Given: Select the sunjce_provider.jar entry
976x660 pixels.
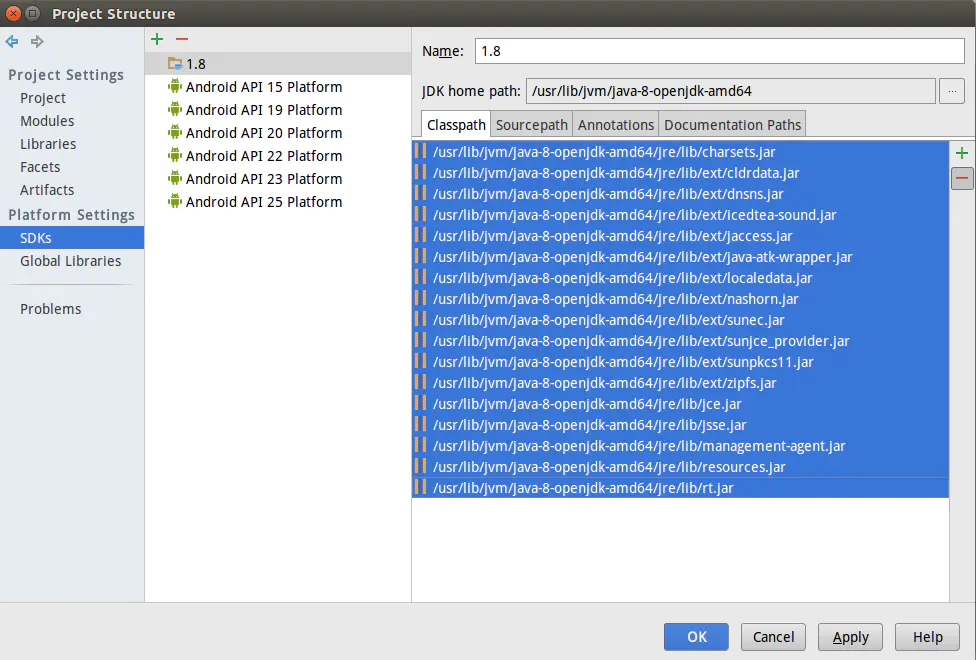Looking at the screenshot, I should click(x=680, y=341).
